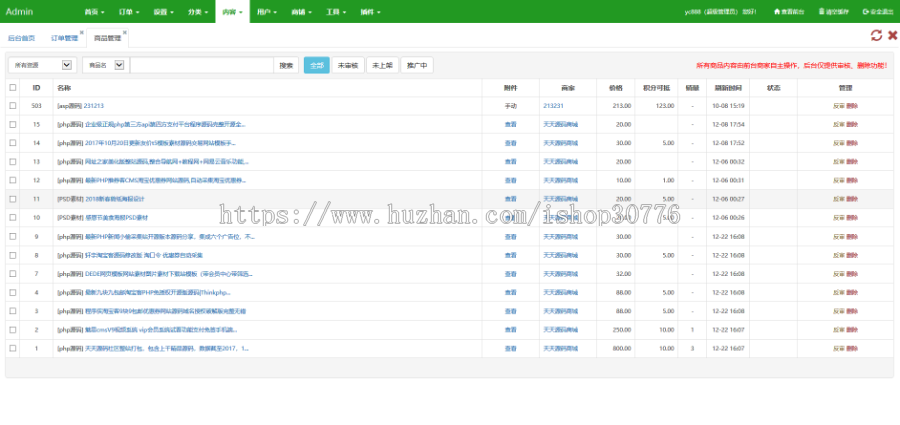Check the box for row ID 503
The width and height of the screenshot is (900, 425).
point(13,106)
